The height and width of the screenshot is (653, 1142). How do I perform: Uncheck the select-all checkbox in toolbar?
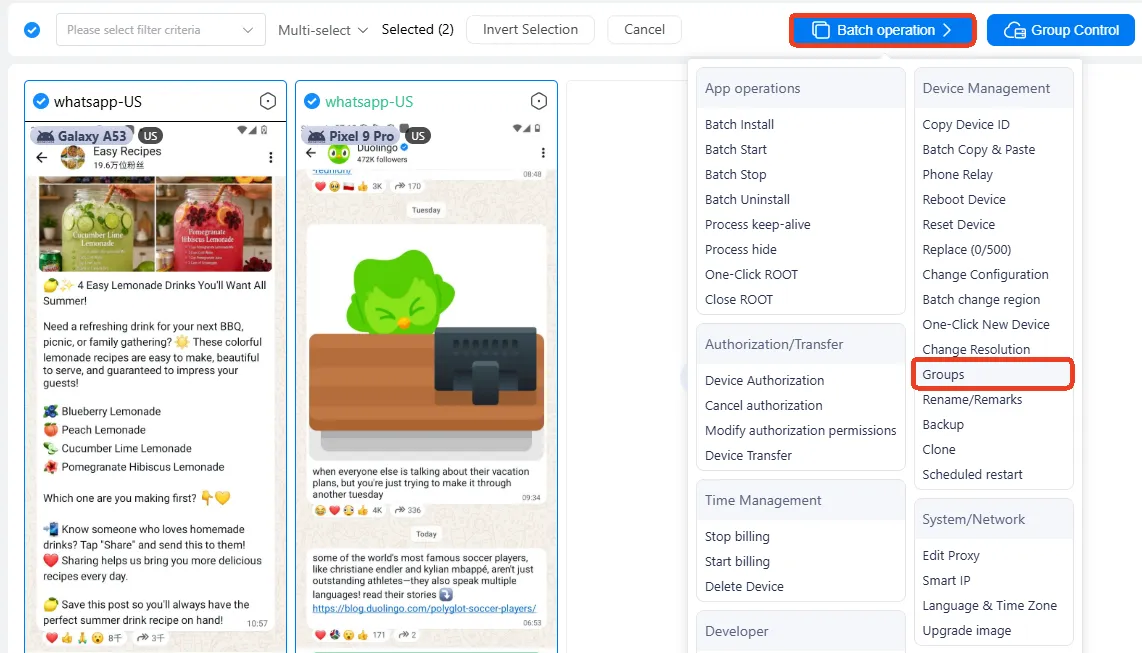point(32,30)
